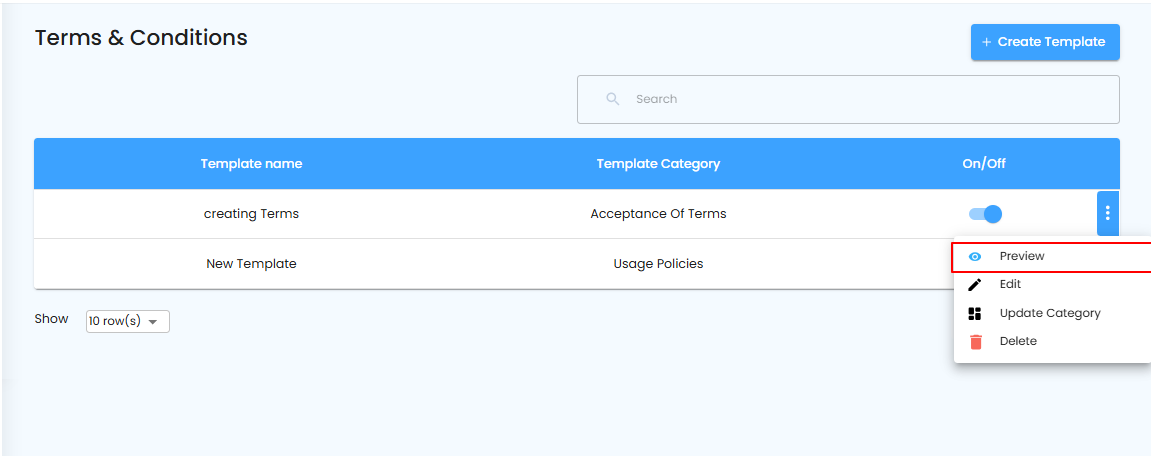The image size is (1151, 456).
Task: Click the red trash icon beside Delete
Action: (975, 342)
